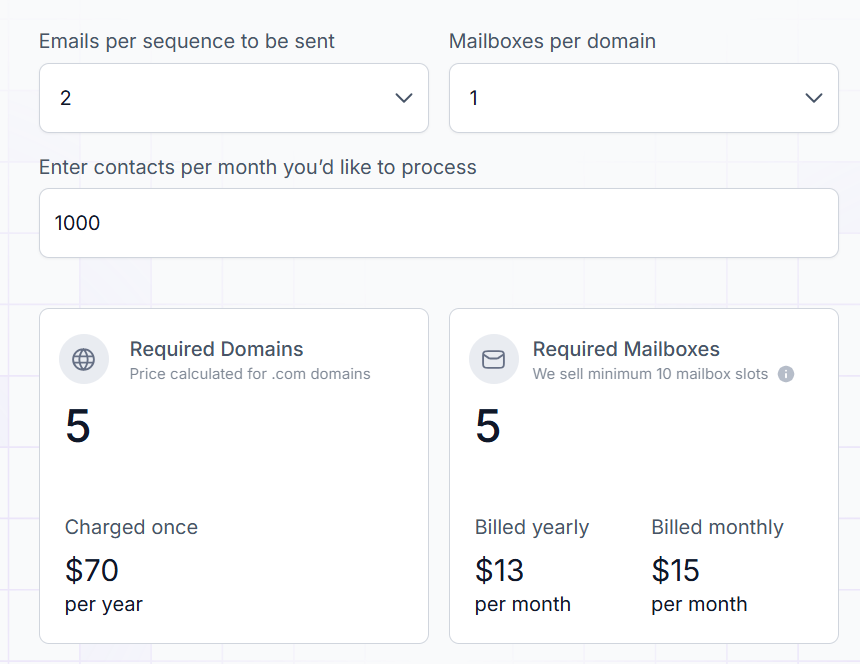Click the "Price calculated for .com domains" note
The height and width of the screenshot is (664, 860).
pyautogui.click(x=250, y=374)
